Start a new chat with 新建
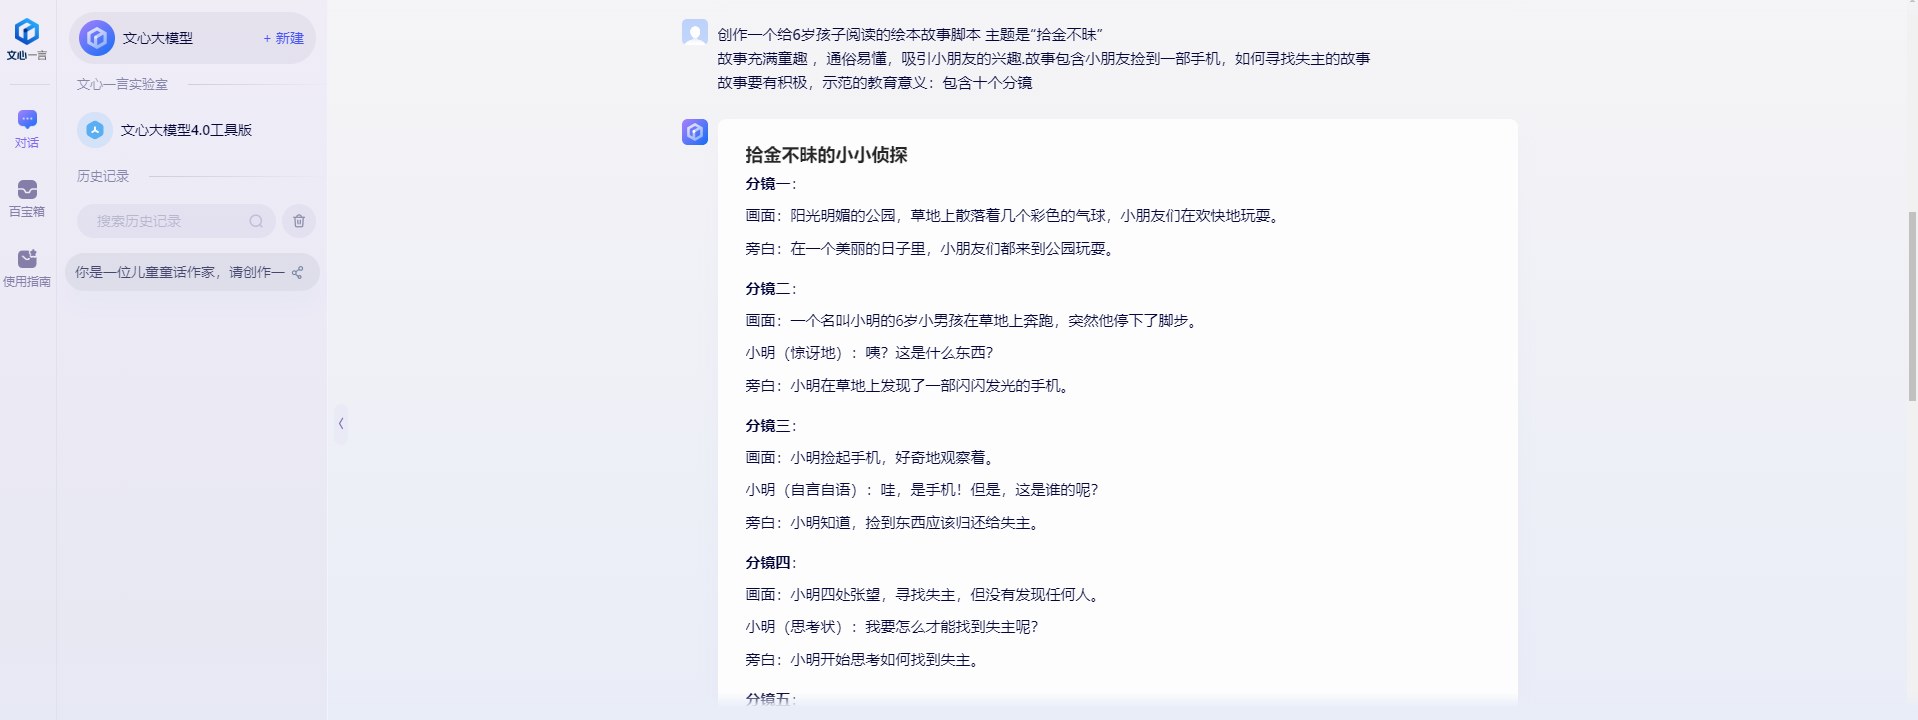This screenshot has width=1918, height=720. click(x=283, y=38)
